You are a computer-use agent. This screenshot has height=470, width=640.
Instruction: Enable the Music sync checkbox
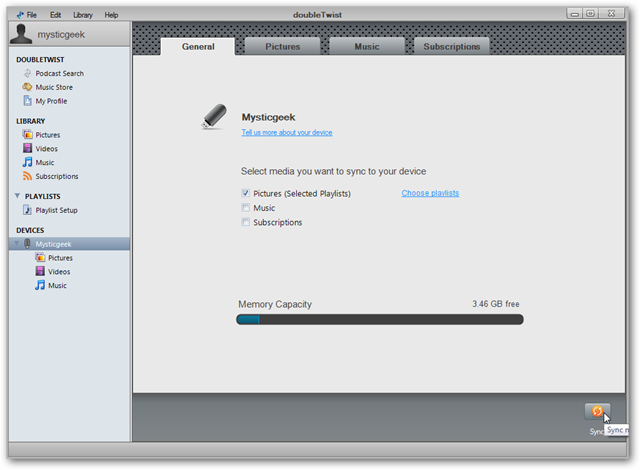pos(245,208)
